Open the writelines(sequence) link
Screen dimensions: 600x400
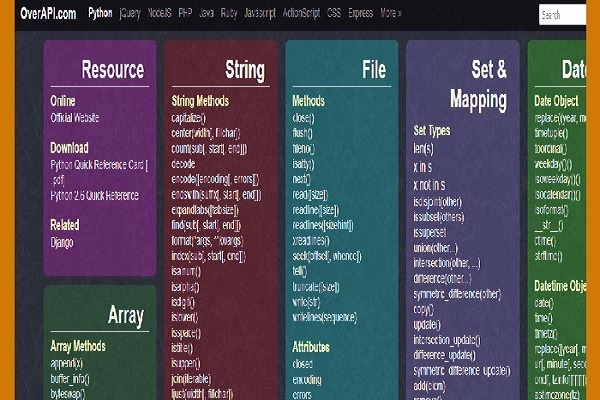point(324,317)
